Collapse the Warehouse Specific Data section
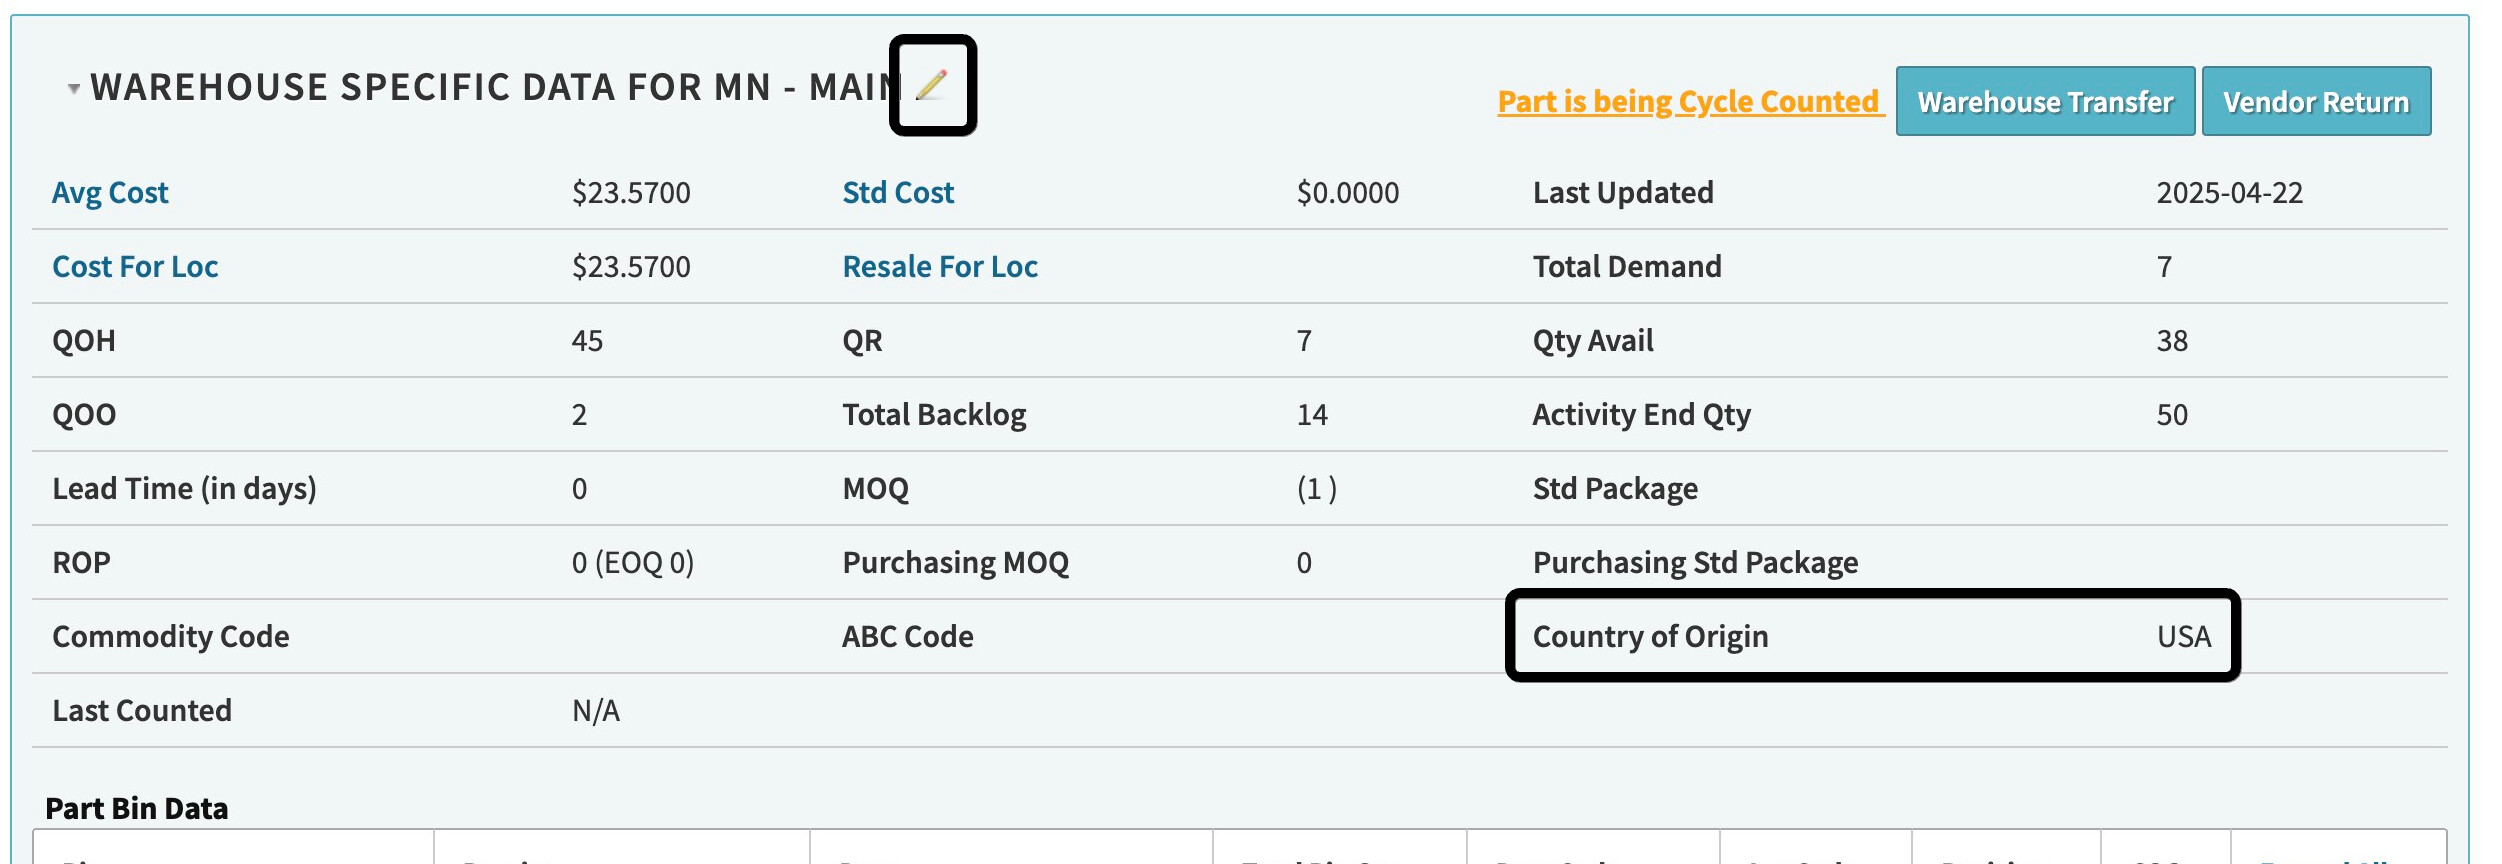This screenshot has width=2502, height=864. coord(73,89)
